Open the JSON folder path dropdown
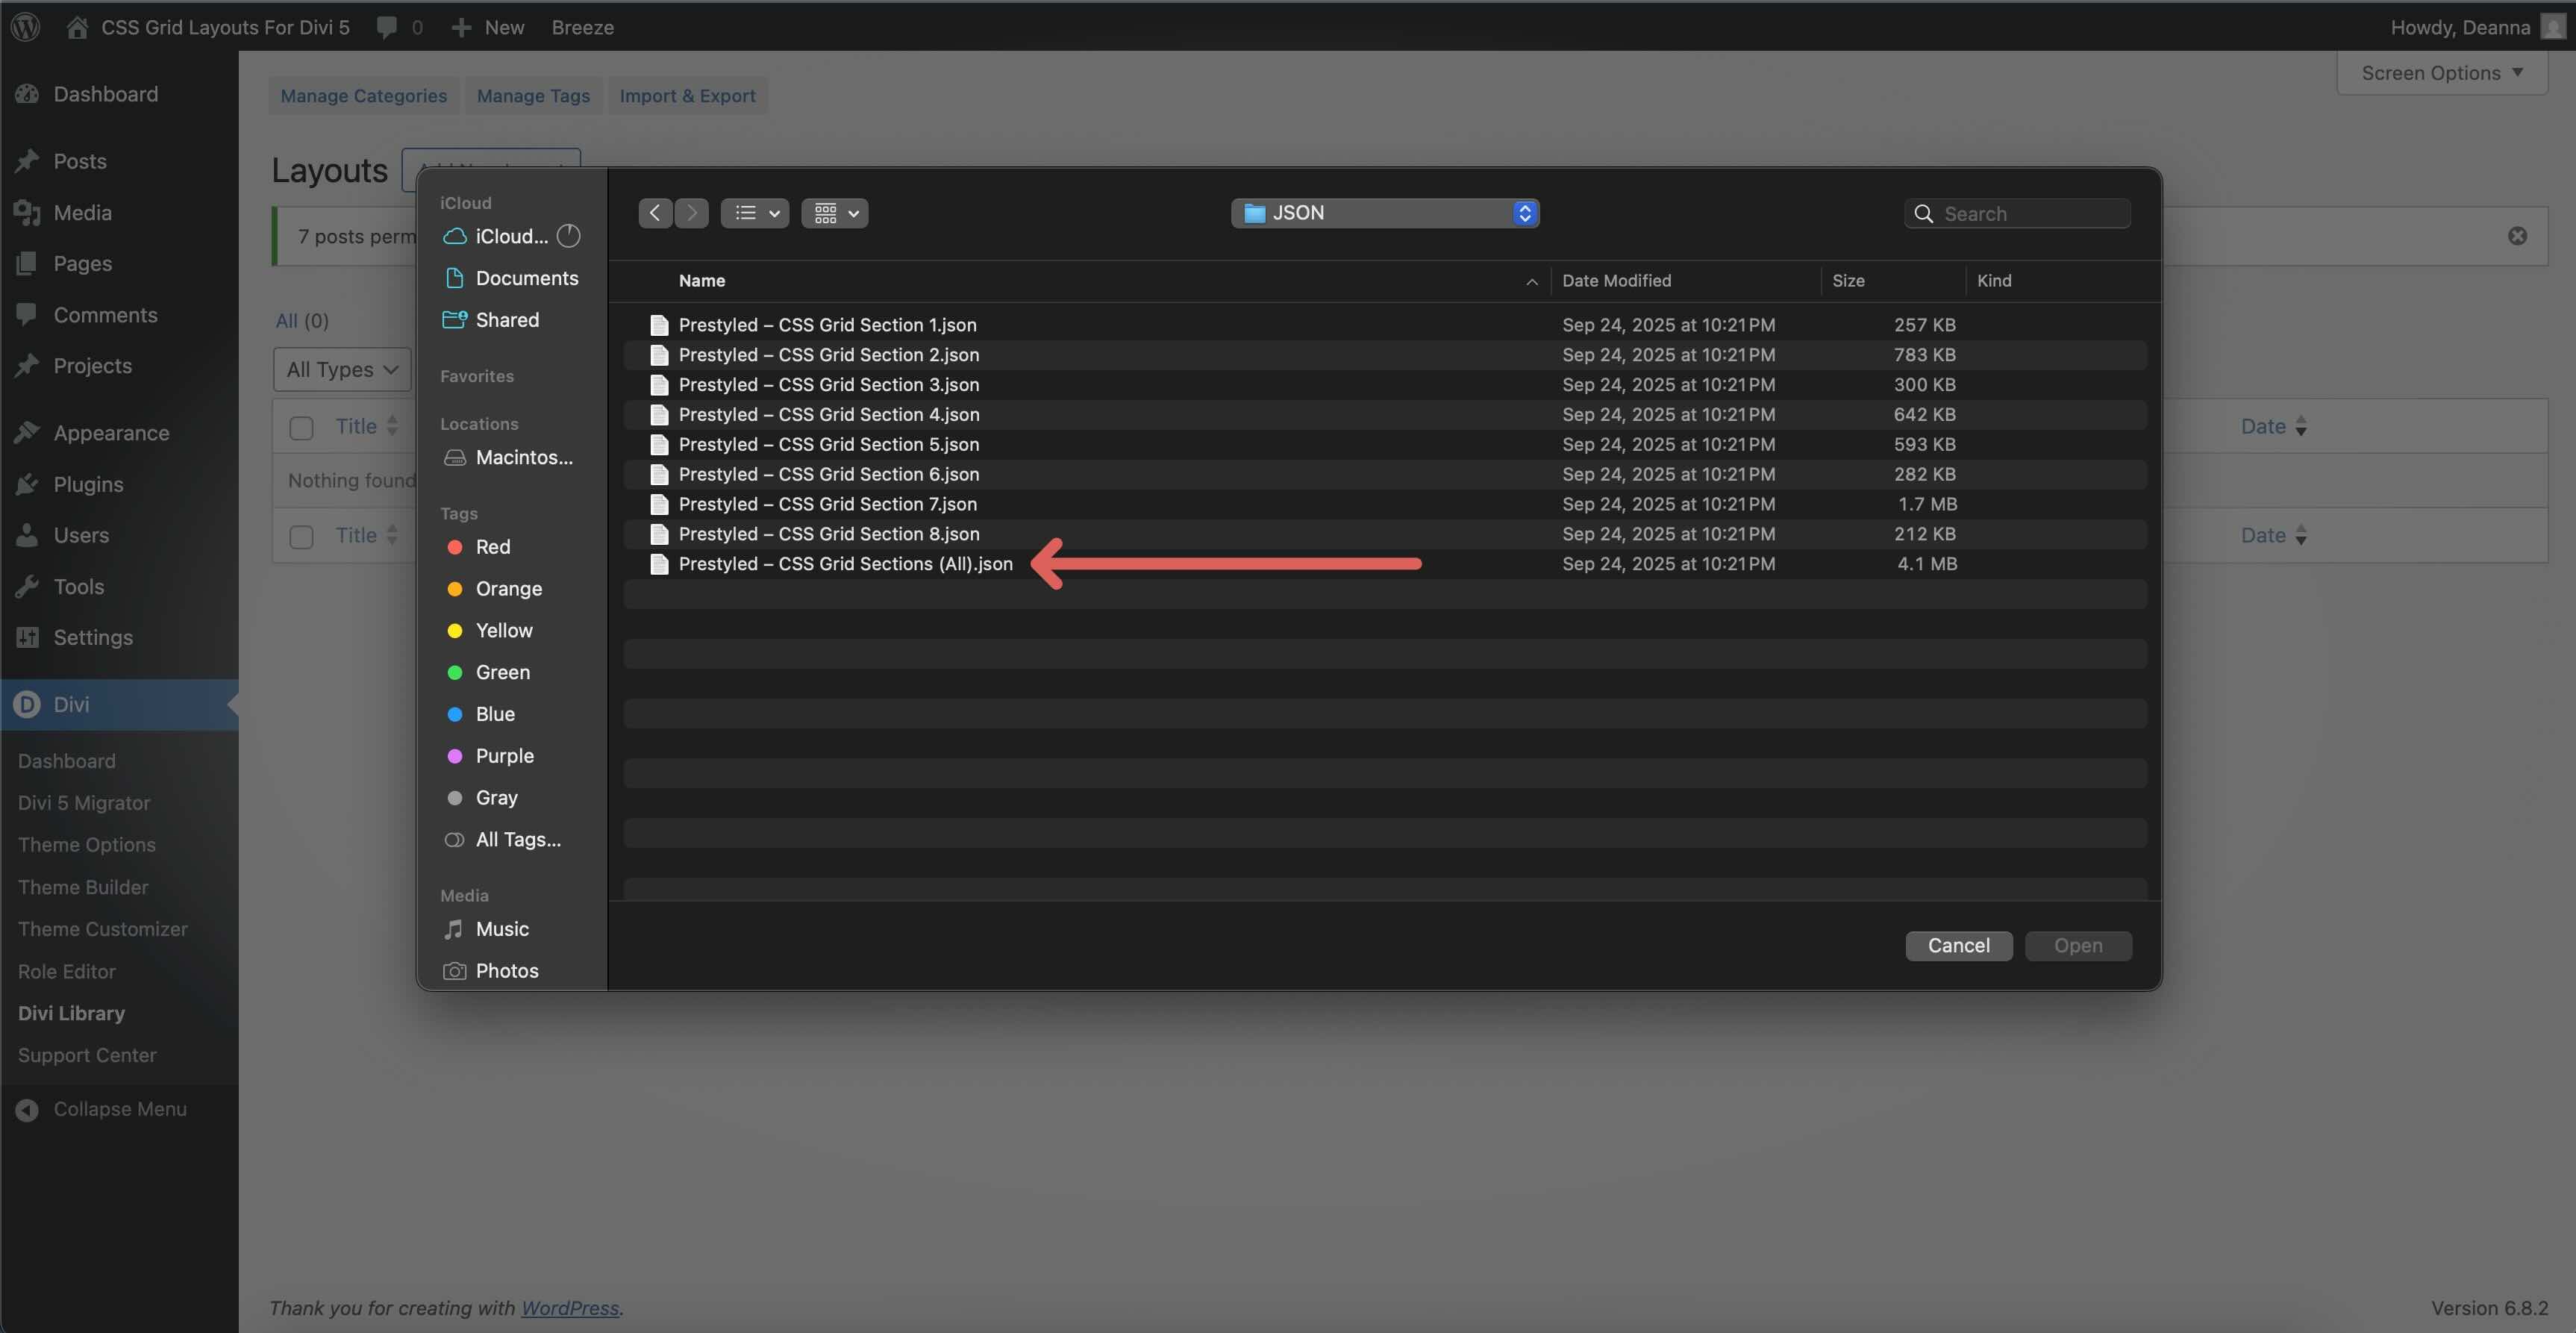The height and width of the screenshot is (1333, 2576). point(1384,213)
